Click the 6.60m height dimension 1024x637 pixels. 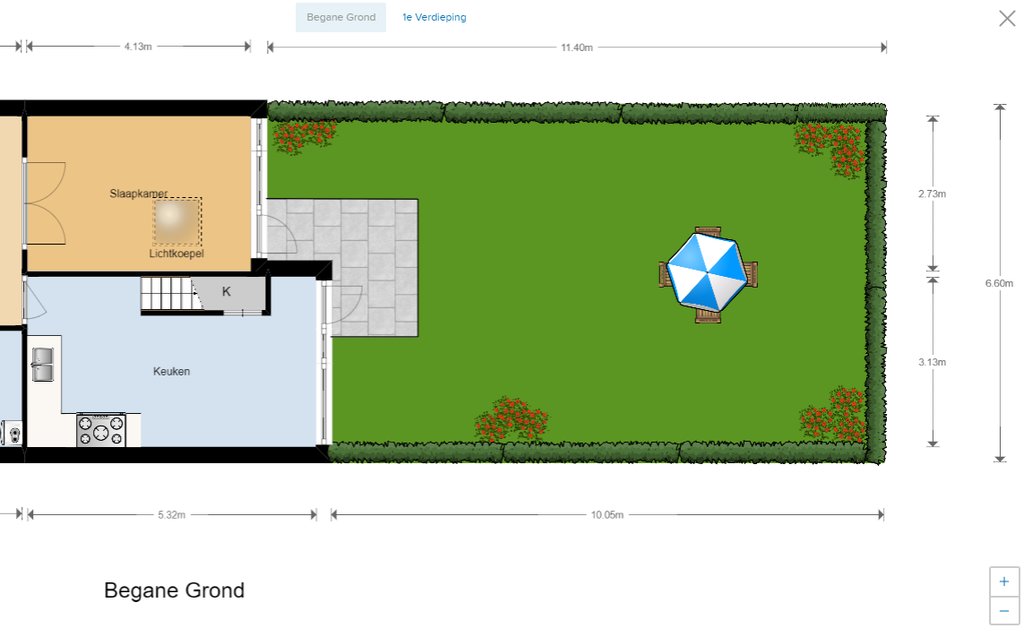999,283
